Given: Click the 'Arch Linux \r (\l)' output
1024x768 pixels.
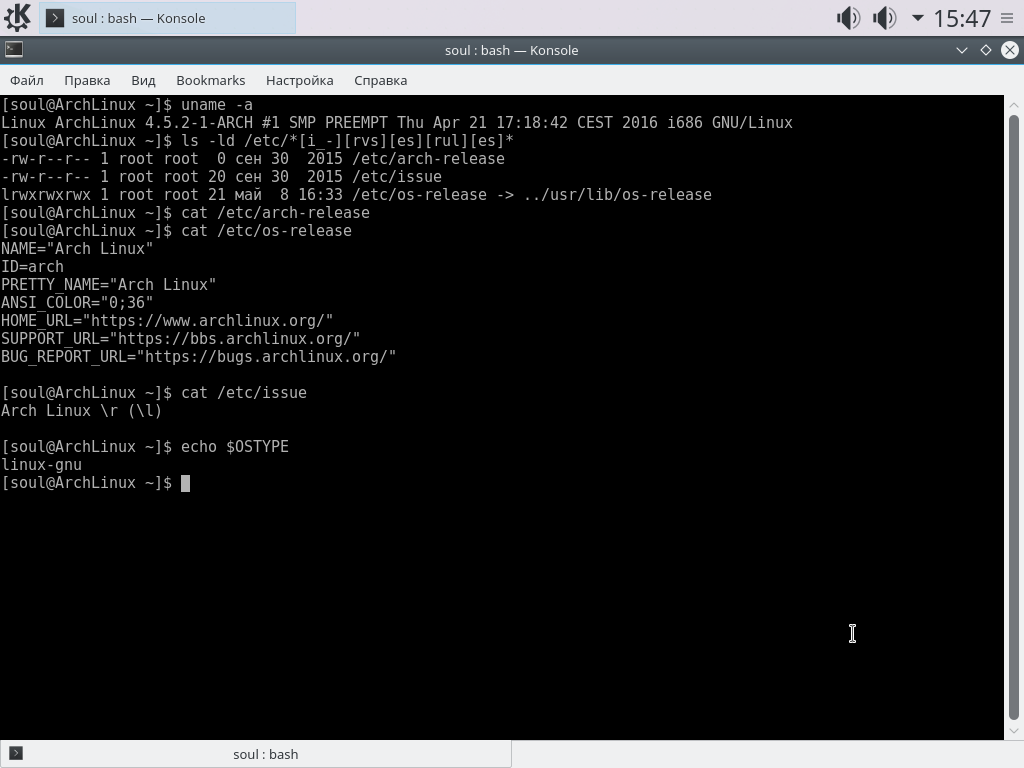Looking at the screenshot, I should click(x=82, y=411).
